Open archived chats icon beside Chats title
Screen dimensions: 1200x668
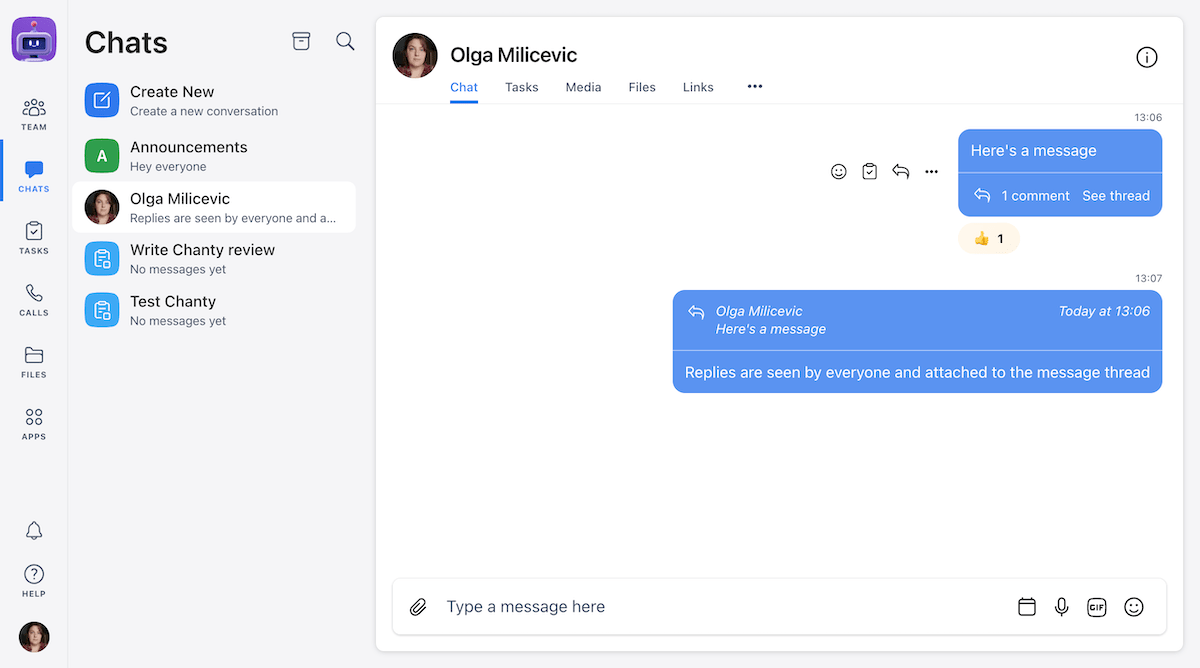coord(301,41)
